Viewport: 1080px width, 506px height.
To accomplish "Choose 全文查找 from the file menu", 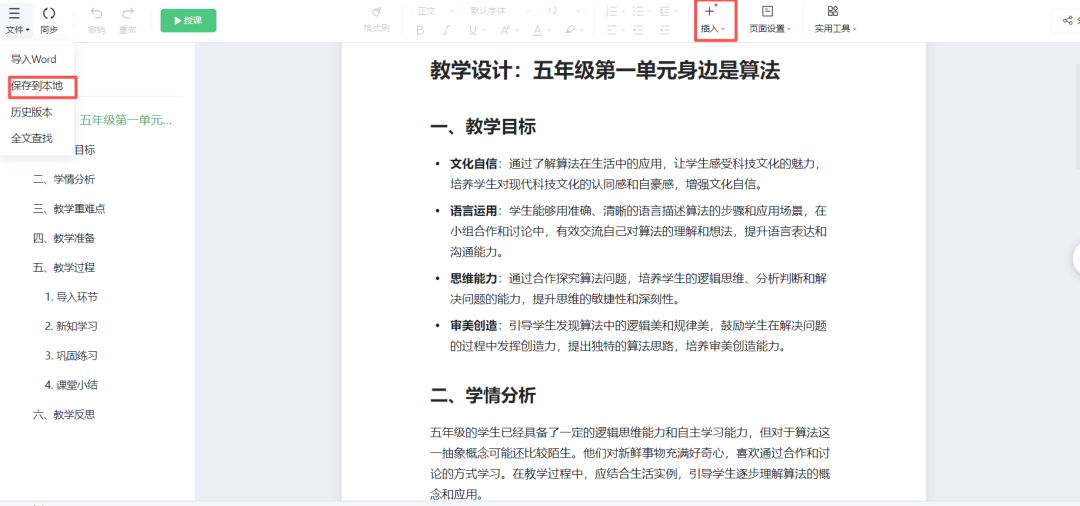I will click(x=32, y=138).
